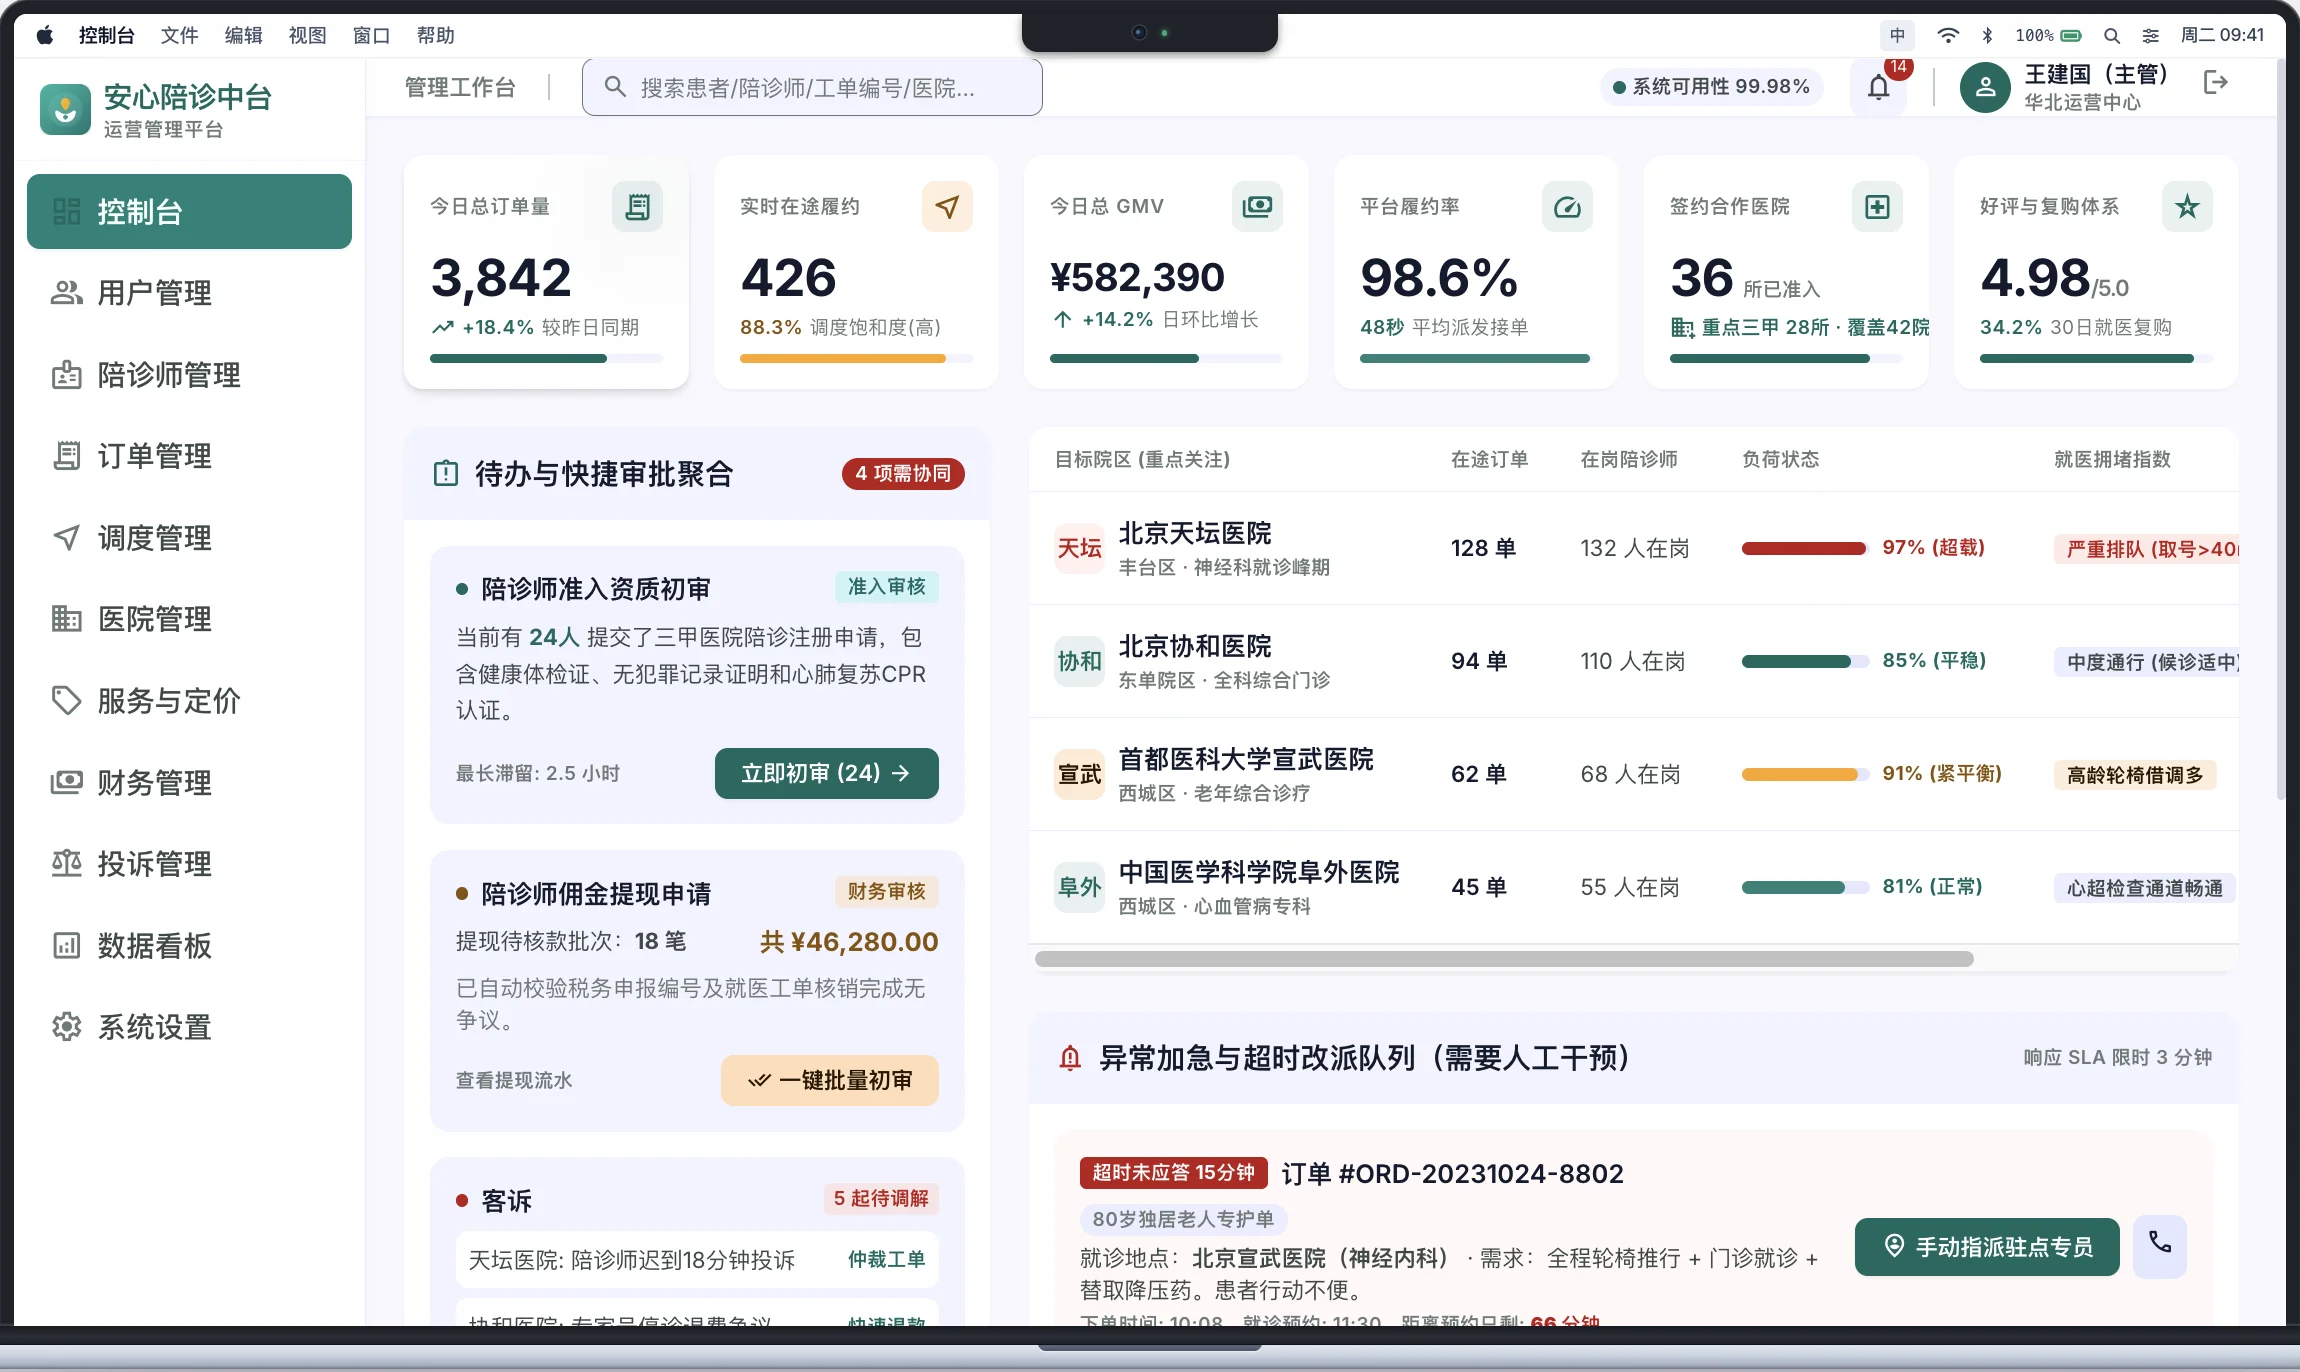Screen dimensions: 2300x1372
Task: Go to 服务与定价 in the sidebar
Action: [x=189, y=701]
